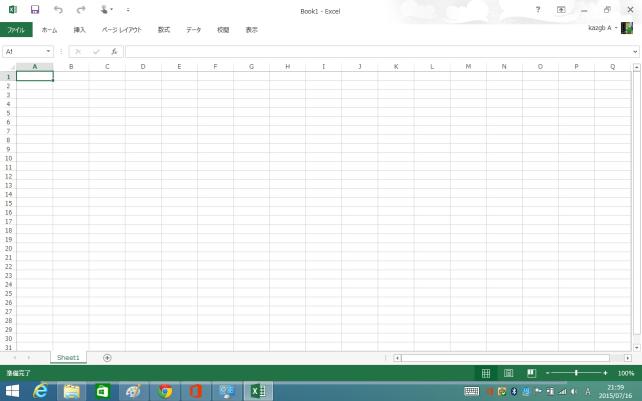The image size is (642, 401).
Task: Open the touch keyboard from the tray
Action: tap(471, 391)
